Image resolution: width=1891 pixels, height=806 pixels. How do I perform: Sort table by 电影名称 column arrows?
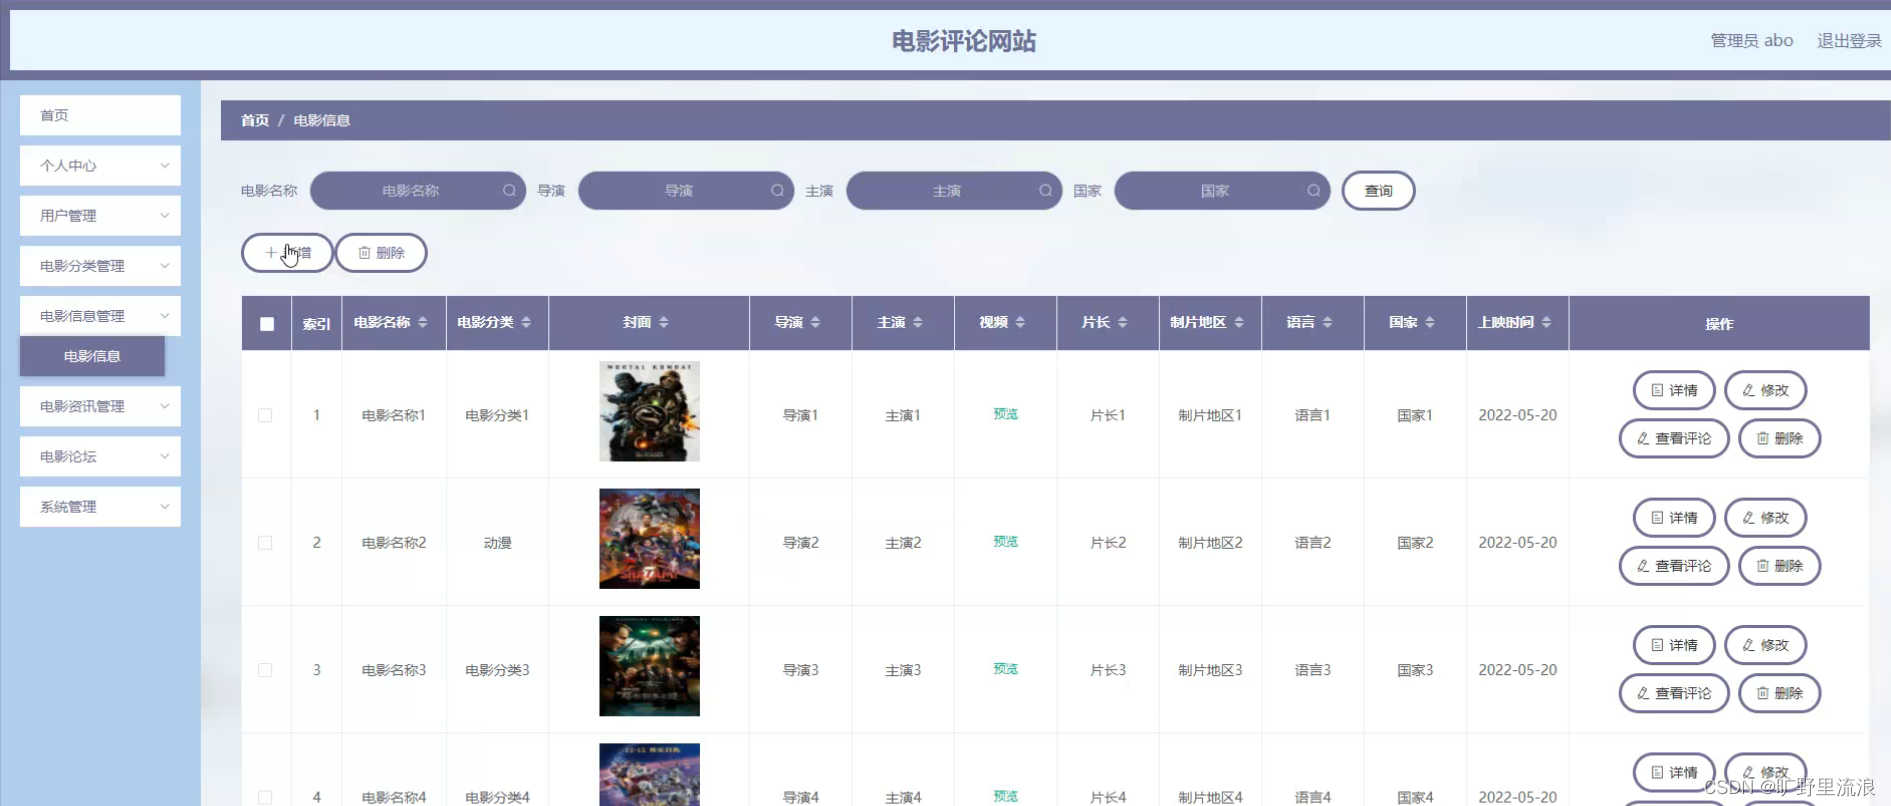point(423,322)
